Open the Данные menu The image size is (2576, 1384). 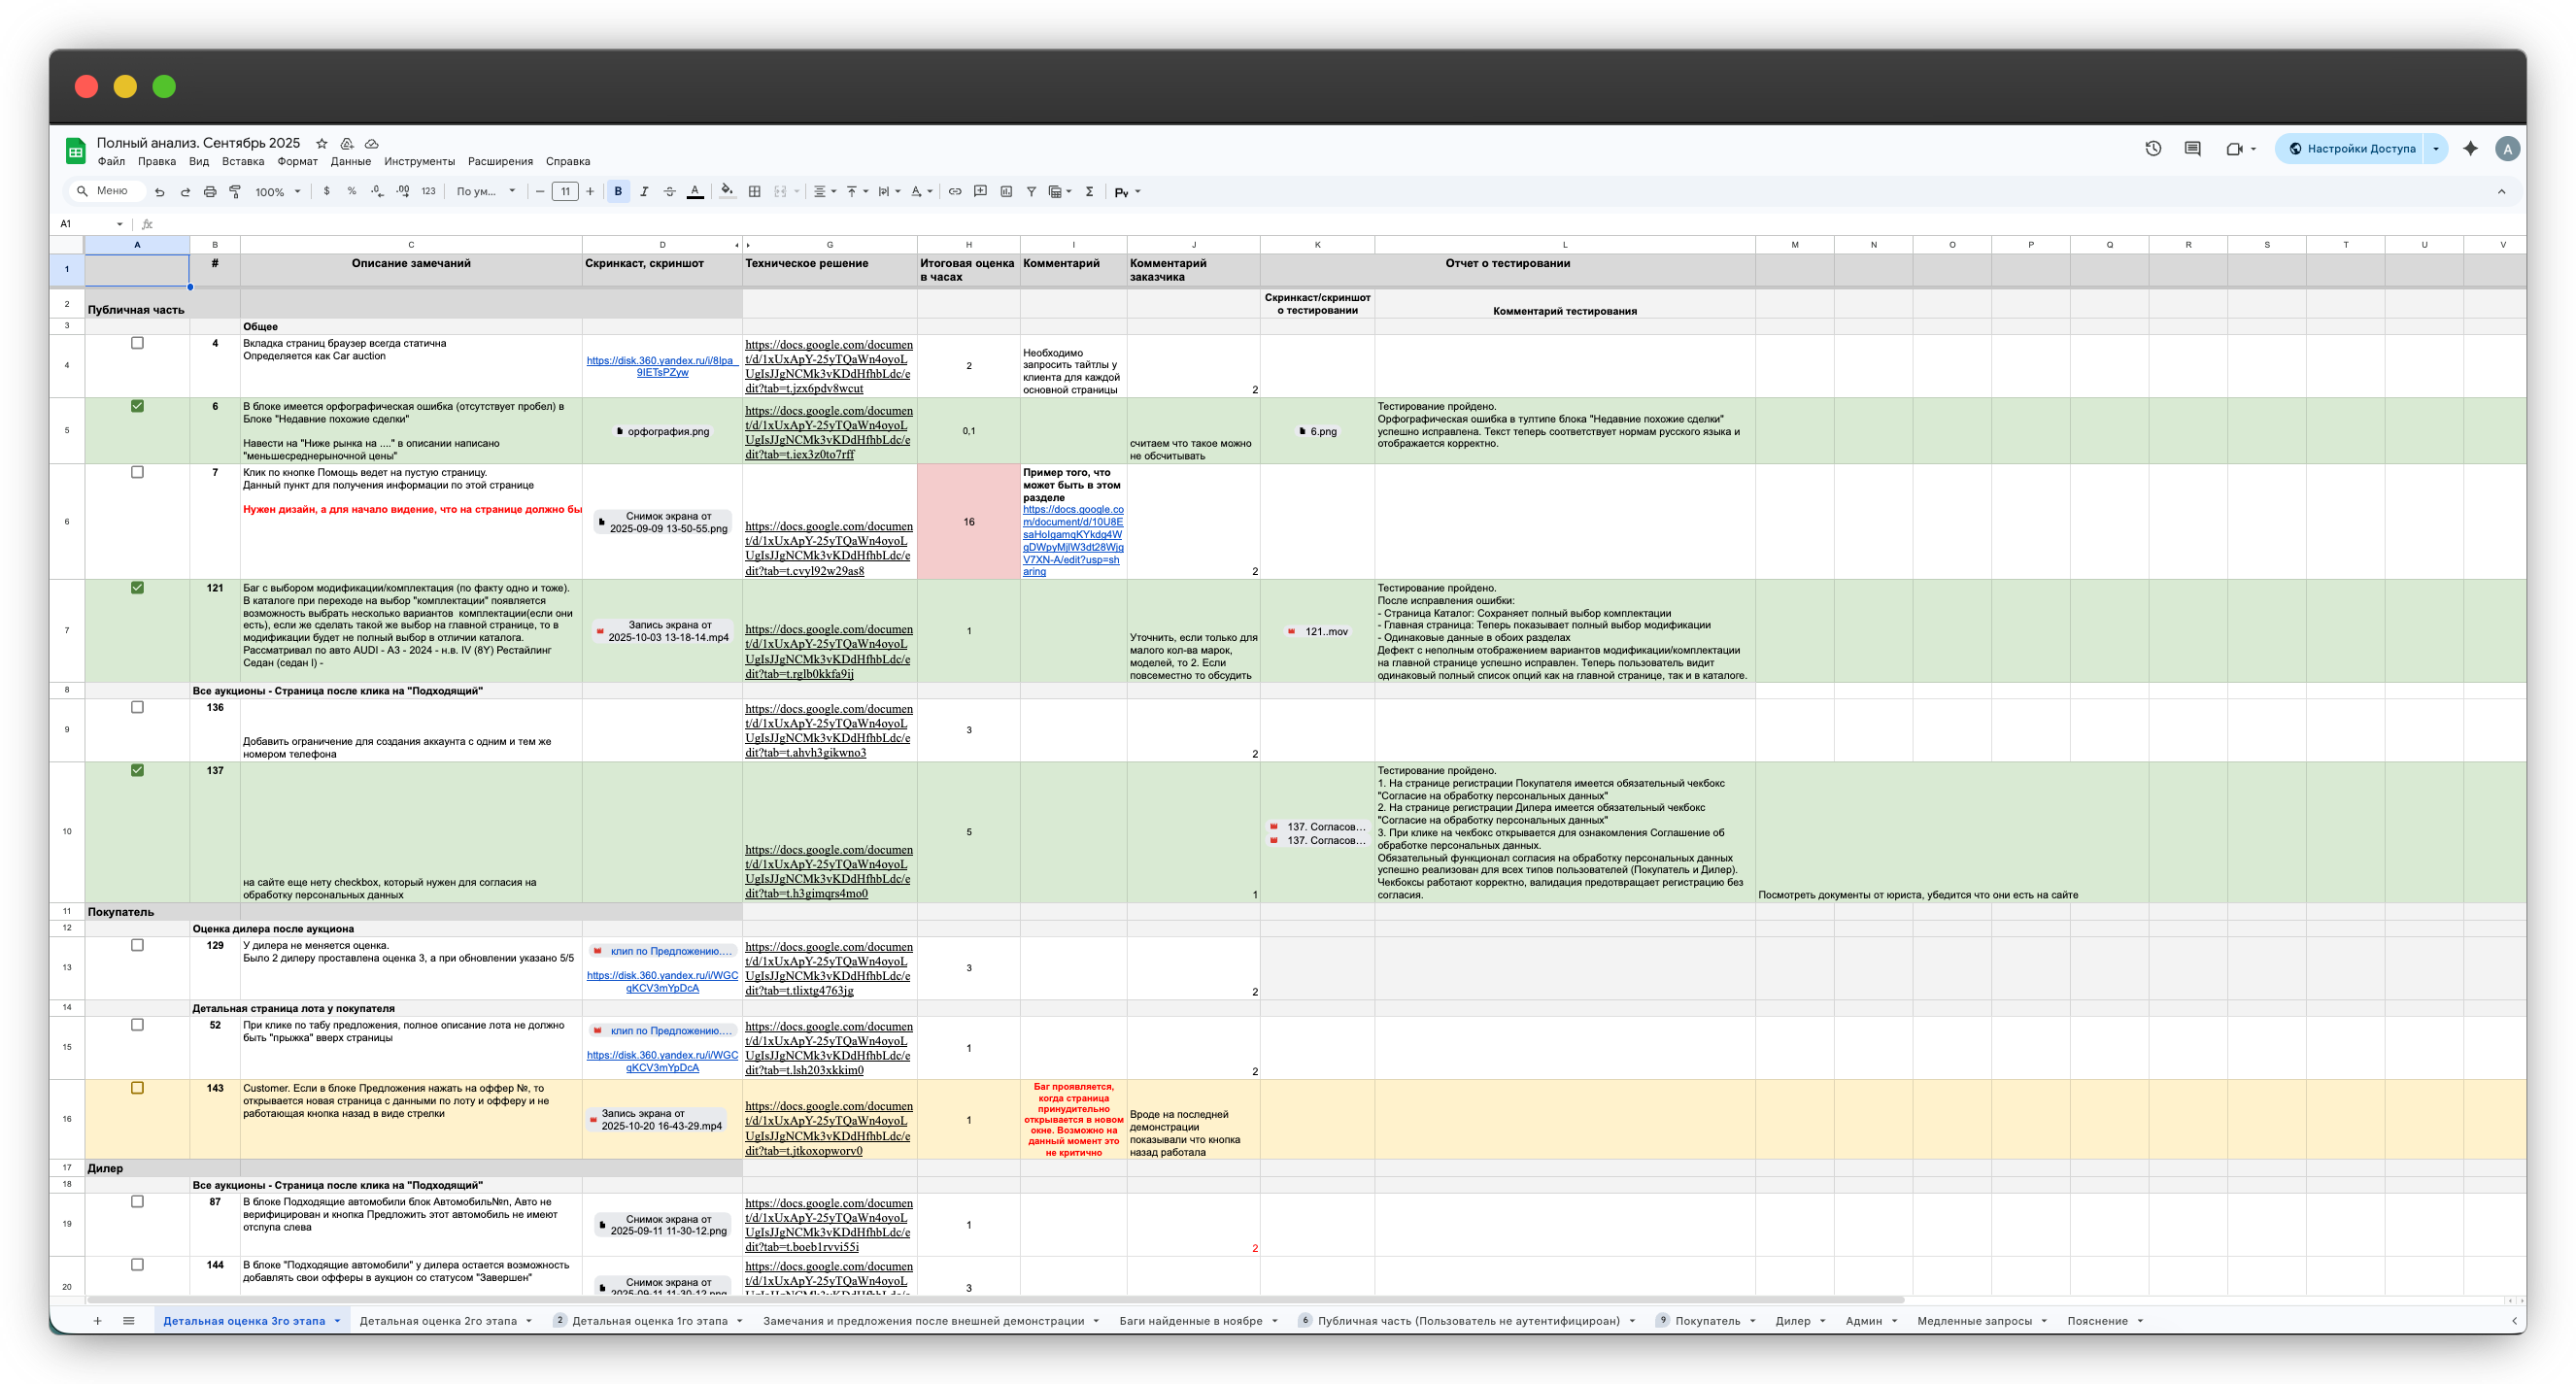[x=350, y=161]
